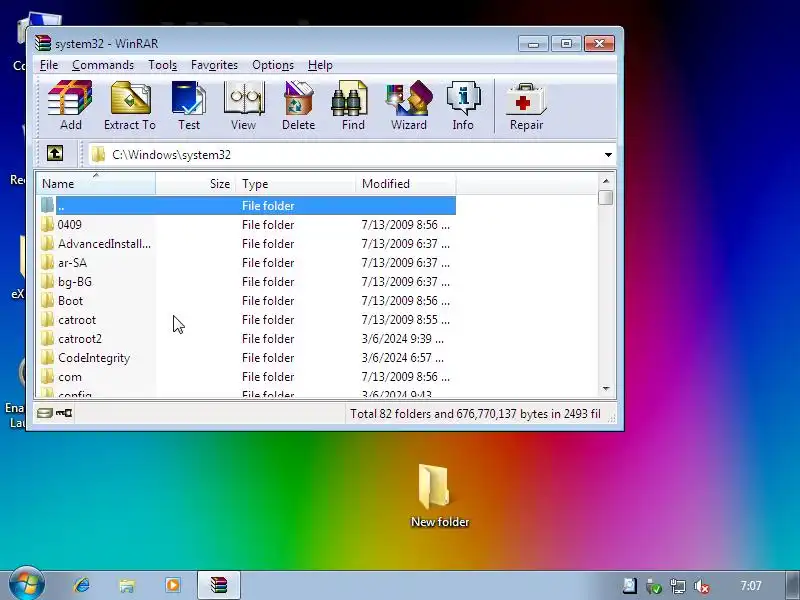
Task: Click the muted volume tray icon
Action: pos(702,586)
